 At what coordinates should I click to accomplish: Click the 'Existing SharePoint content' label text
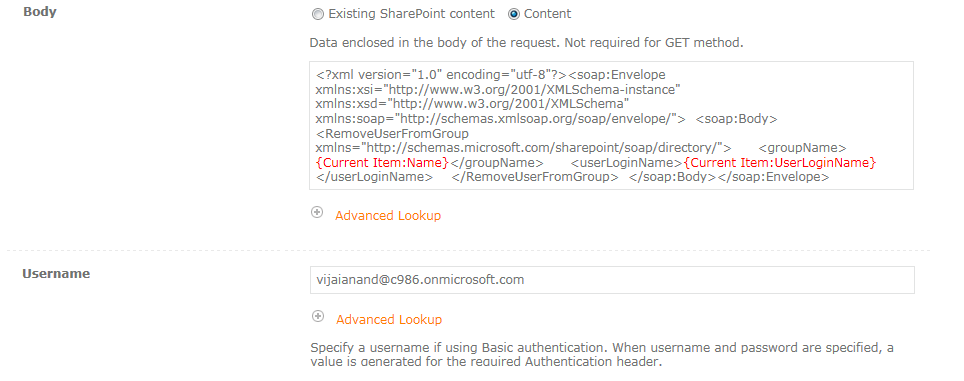[x=411, y=14]
